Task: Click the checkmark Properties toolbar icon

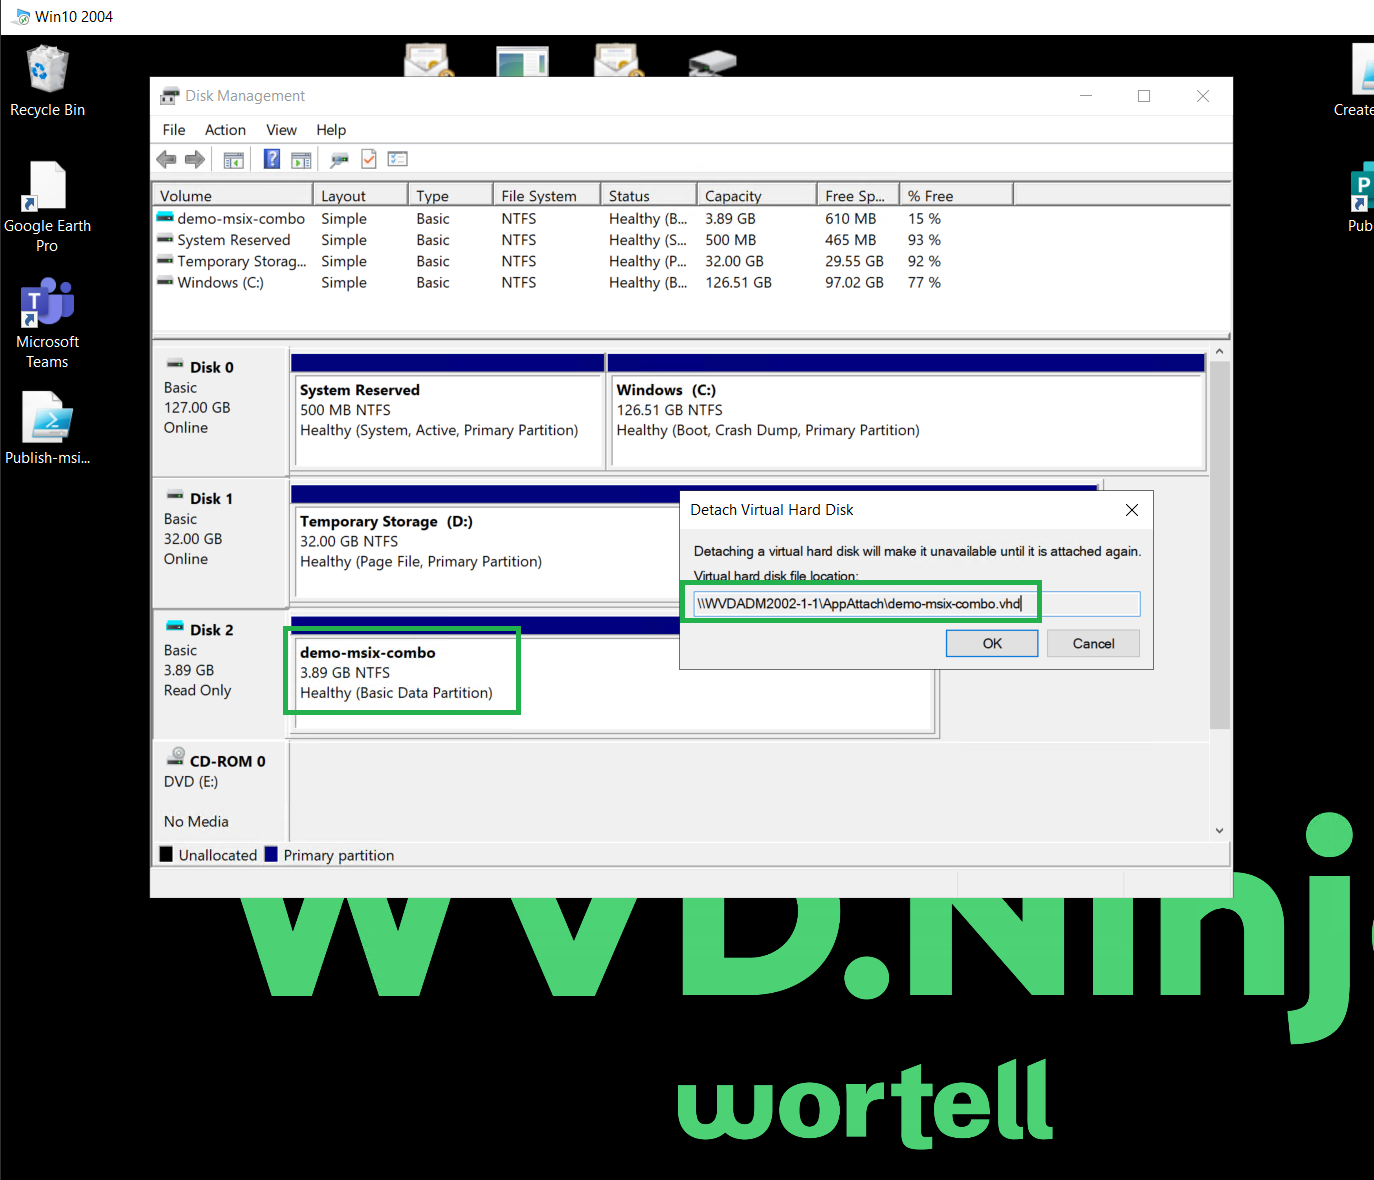Action: coord(369,159)
